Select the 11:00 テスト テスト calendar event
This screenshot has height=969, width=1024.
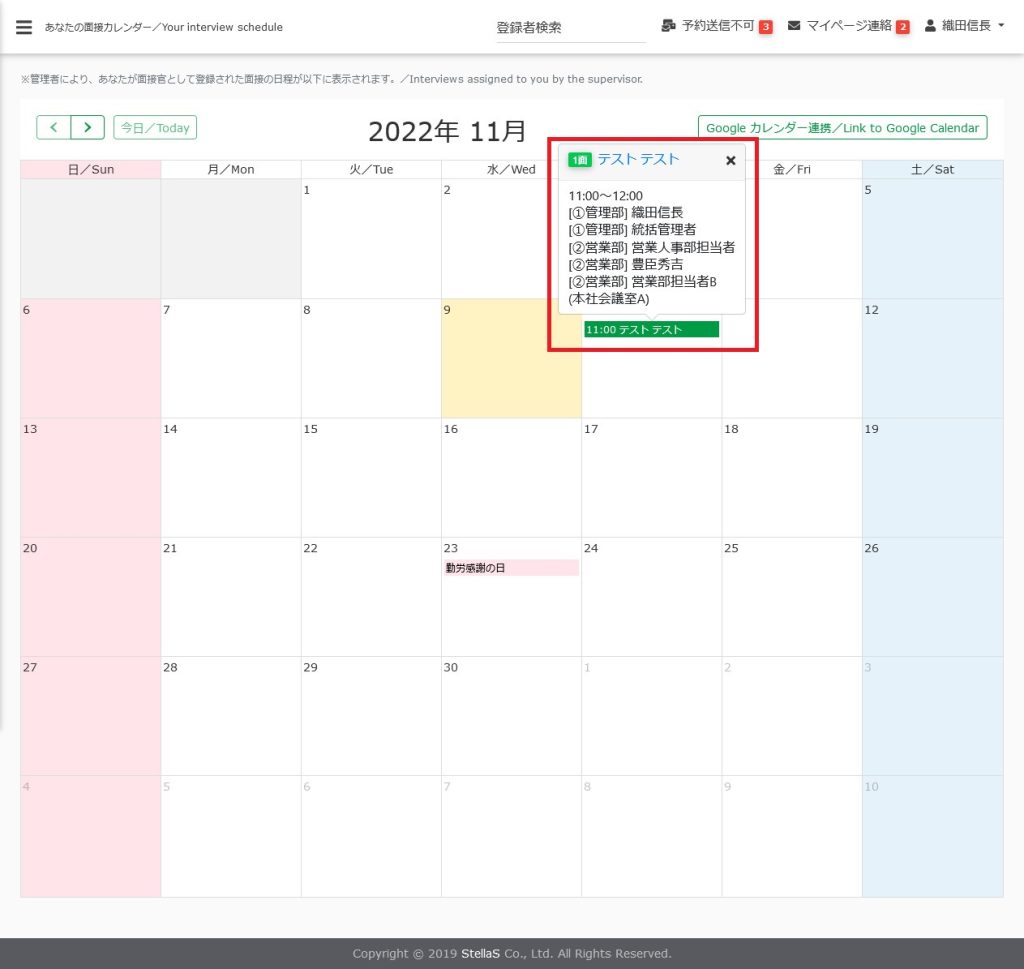pos(651,330)
